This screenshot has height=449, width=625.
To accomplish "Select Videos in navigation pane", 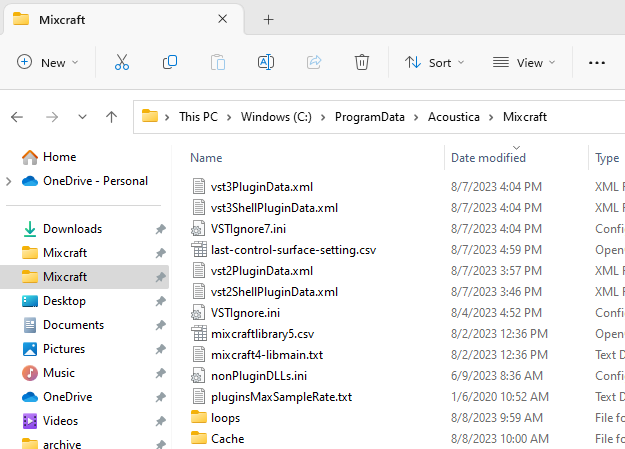I will click(60, 421).
